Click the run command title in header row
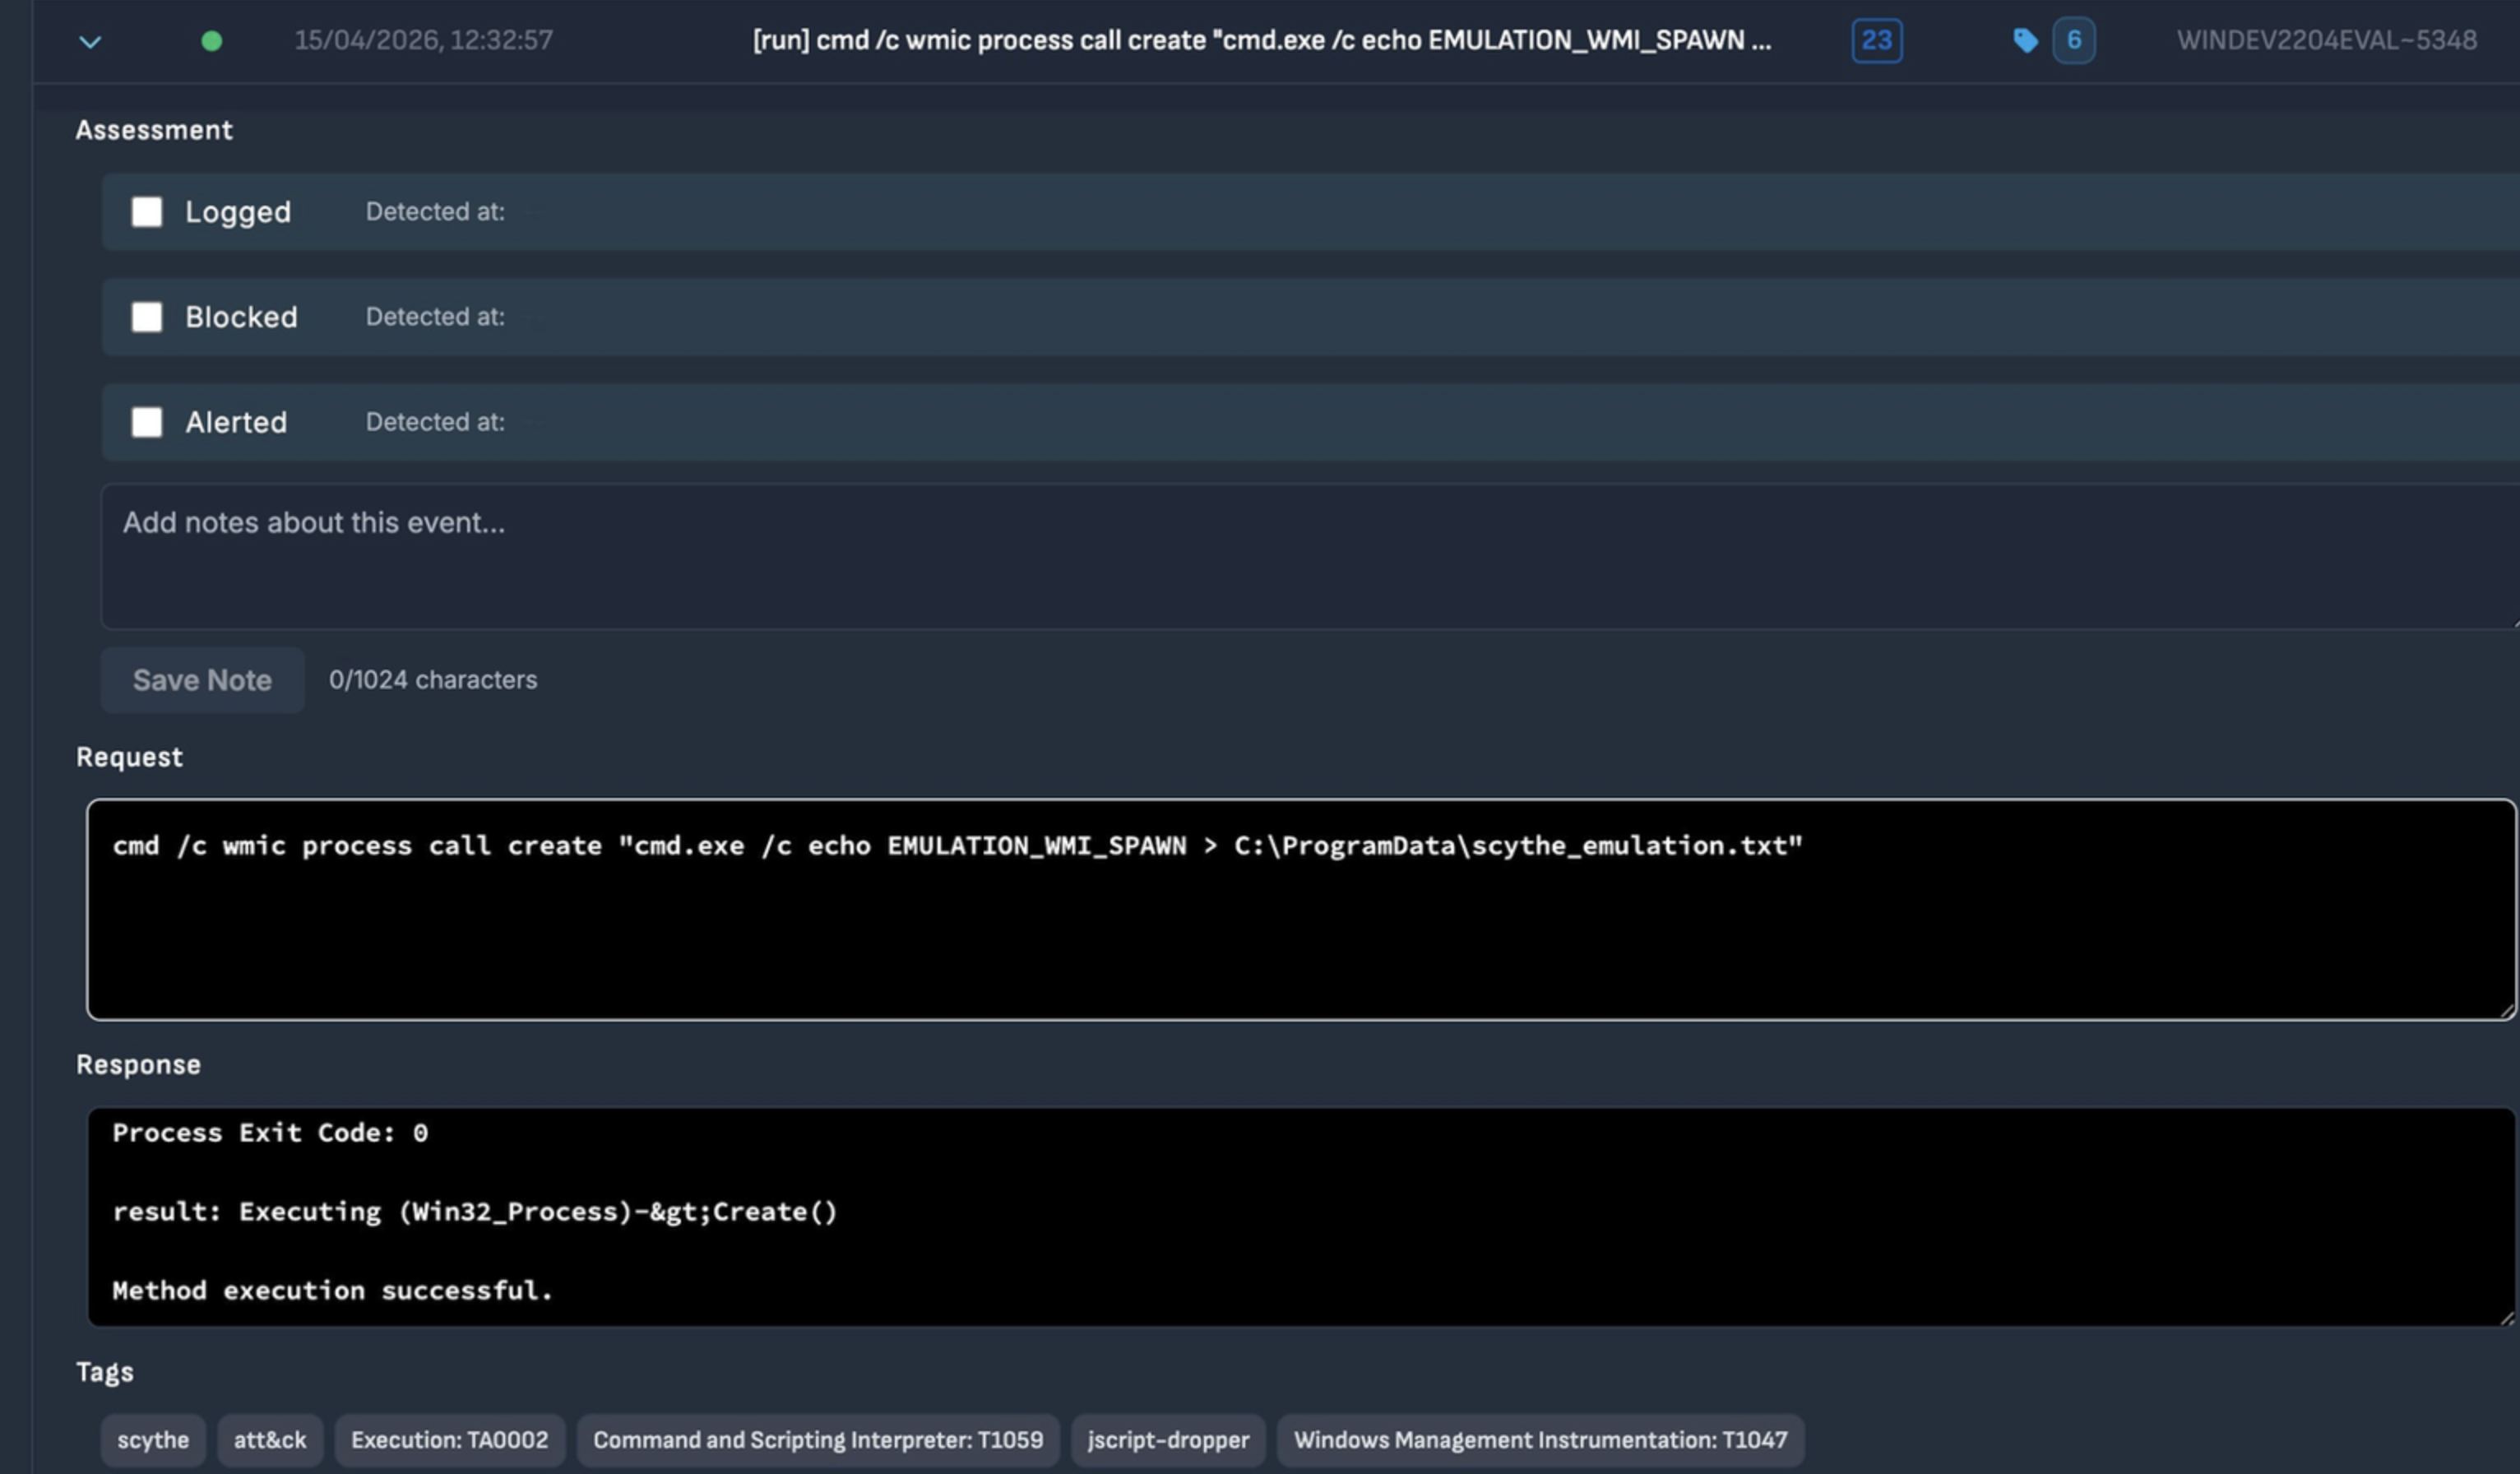Screen dimensions: 2520x1474 click(x=1261, y=41)
